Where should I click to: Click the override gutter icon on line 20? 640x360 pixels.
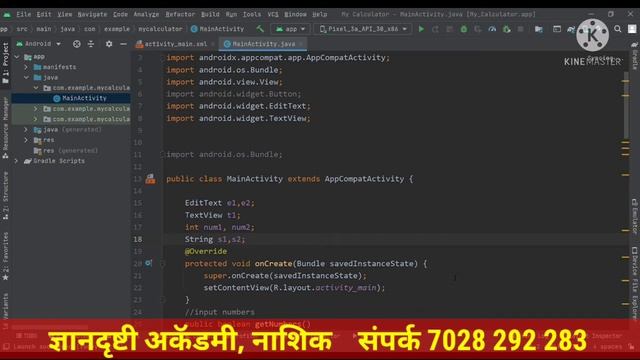pos(149,263)
